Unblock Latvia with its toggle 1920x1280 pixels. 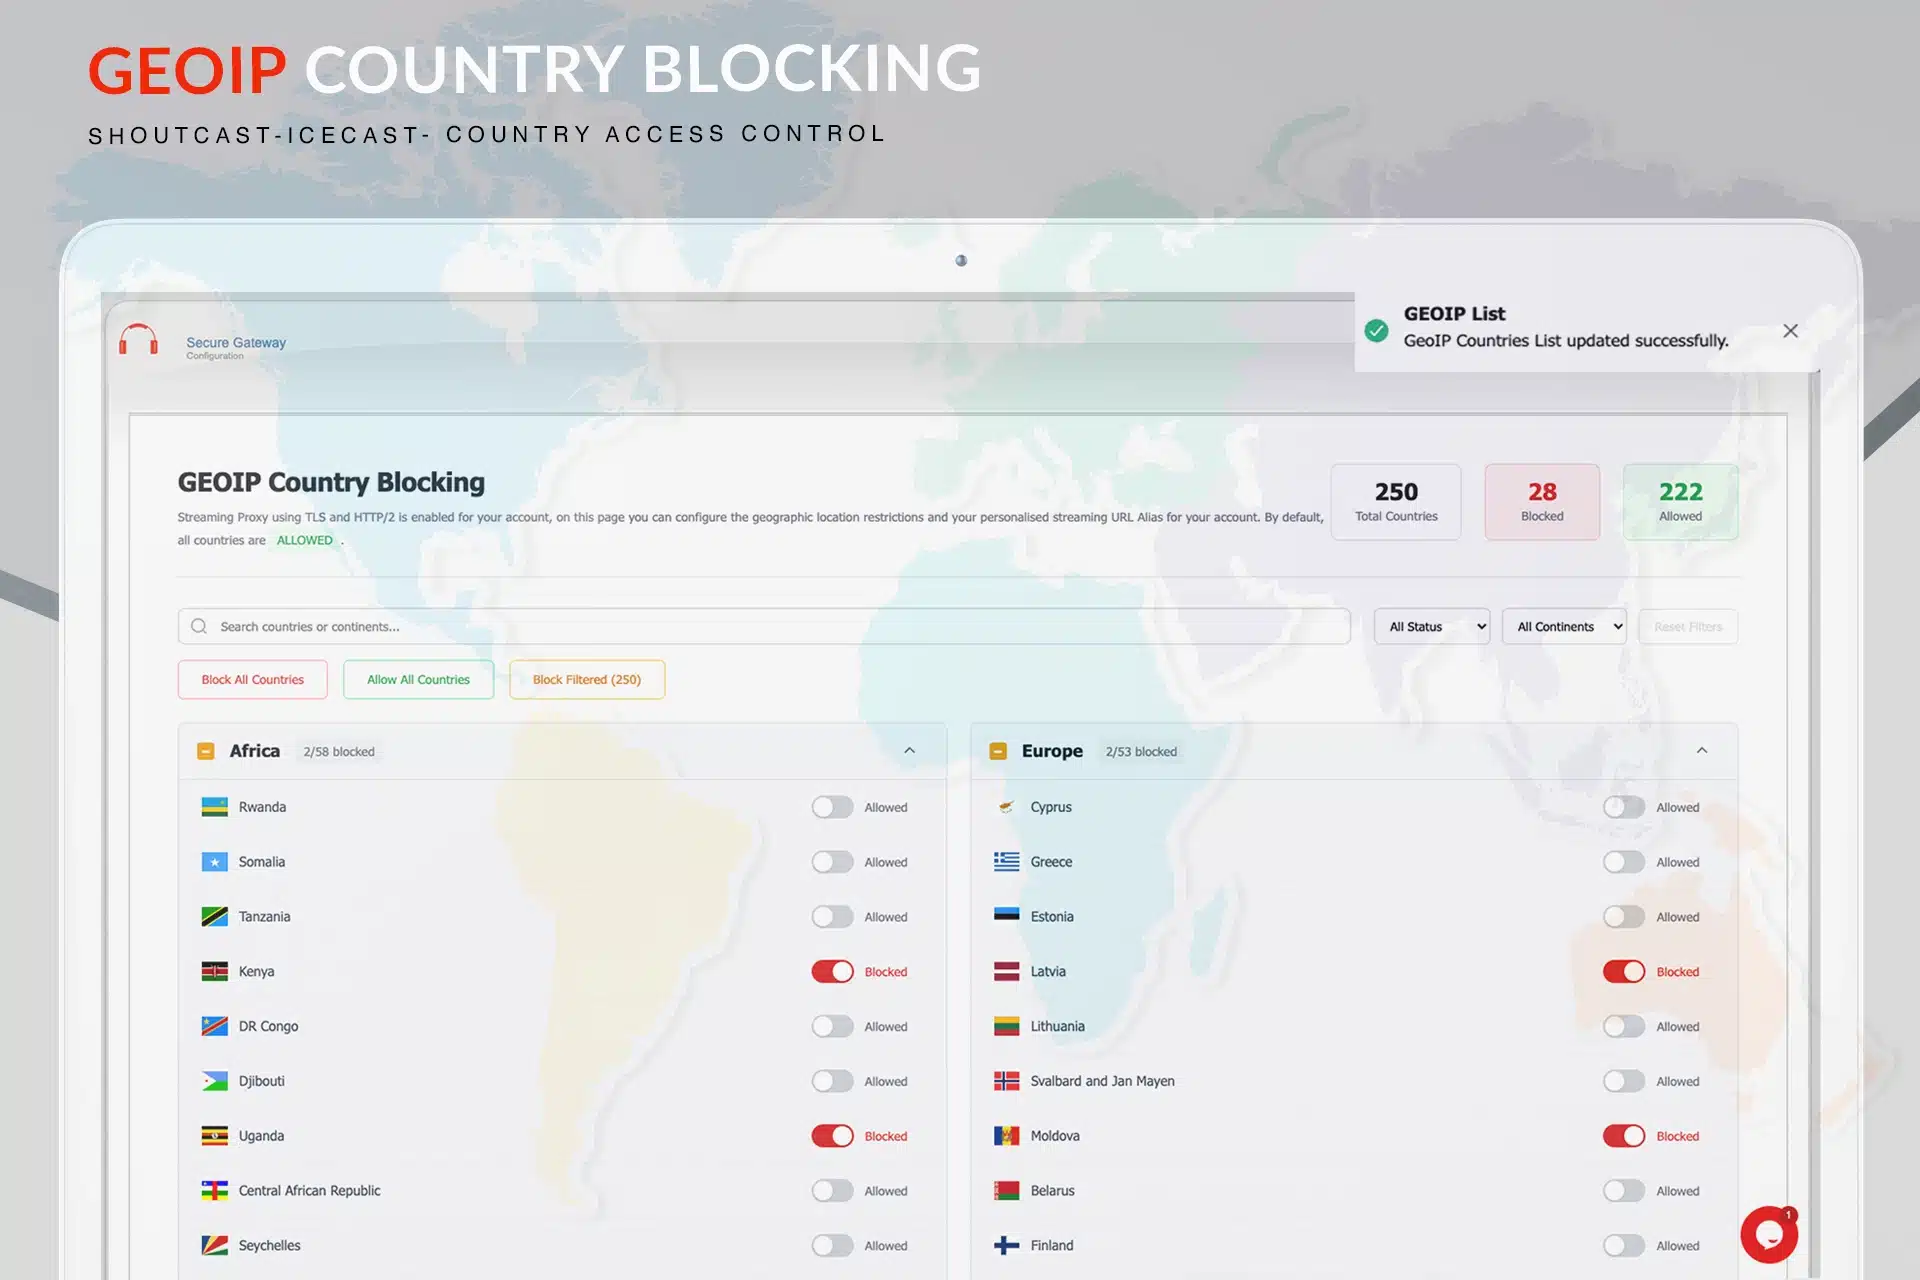coord(1624,971)
